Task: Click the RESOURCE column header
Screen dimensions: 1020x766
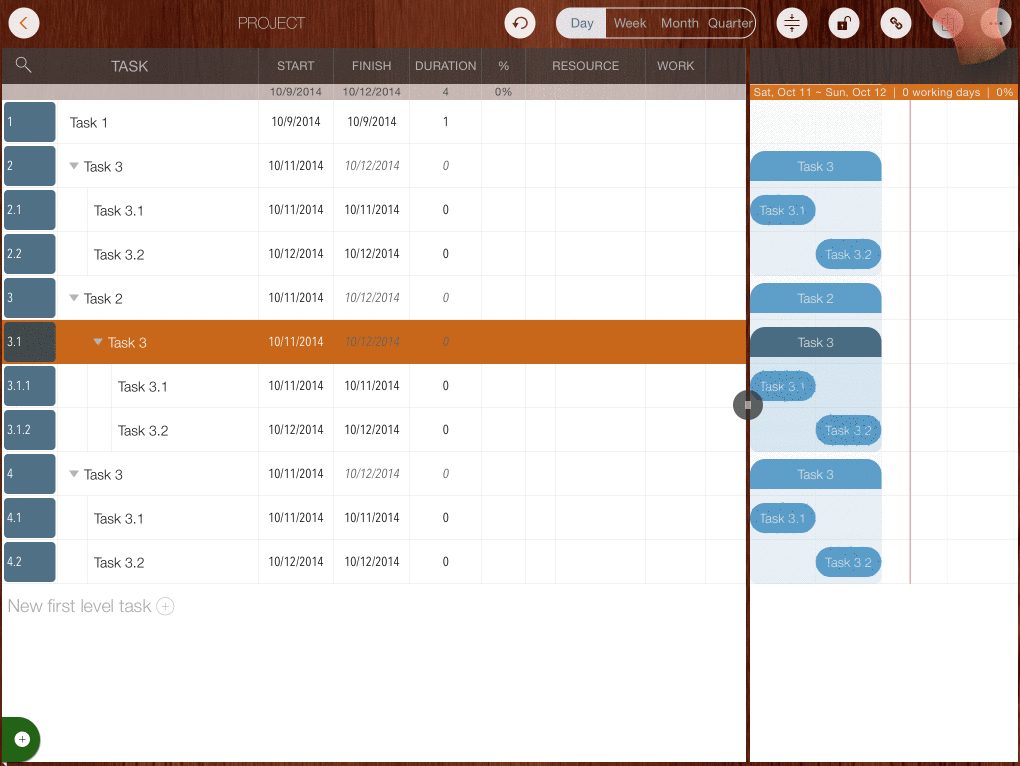Action: click(x=585, y=66)
